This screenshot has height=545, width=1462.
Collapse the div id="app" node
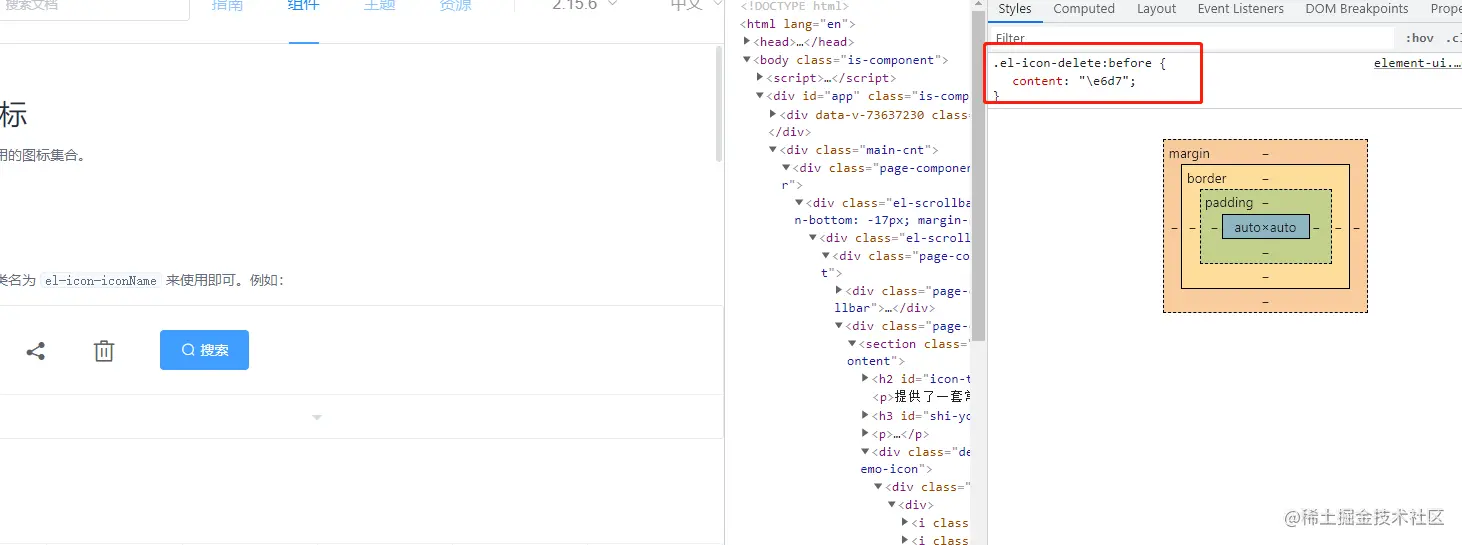760,96
